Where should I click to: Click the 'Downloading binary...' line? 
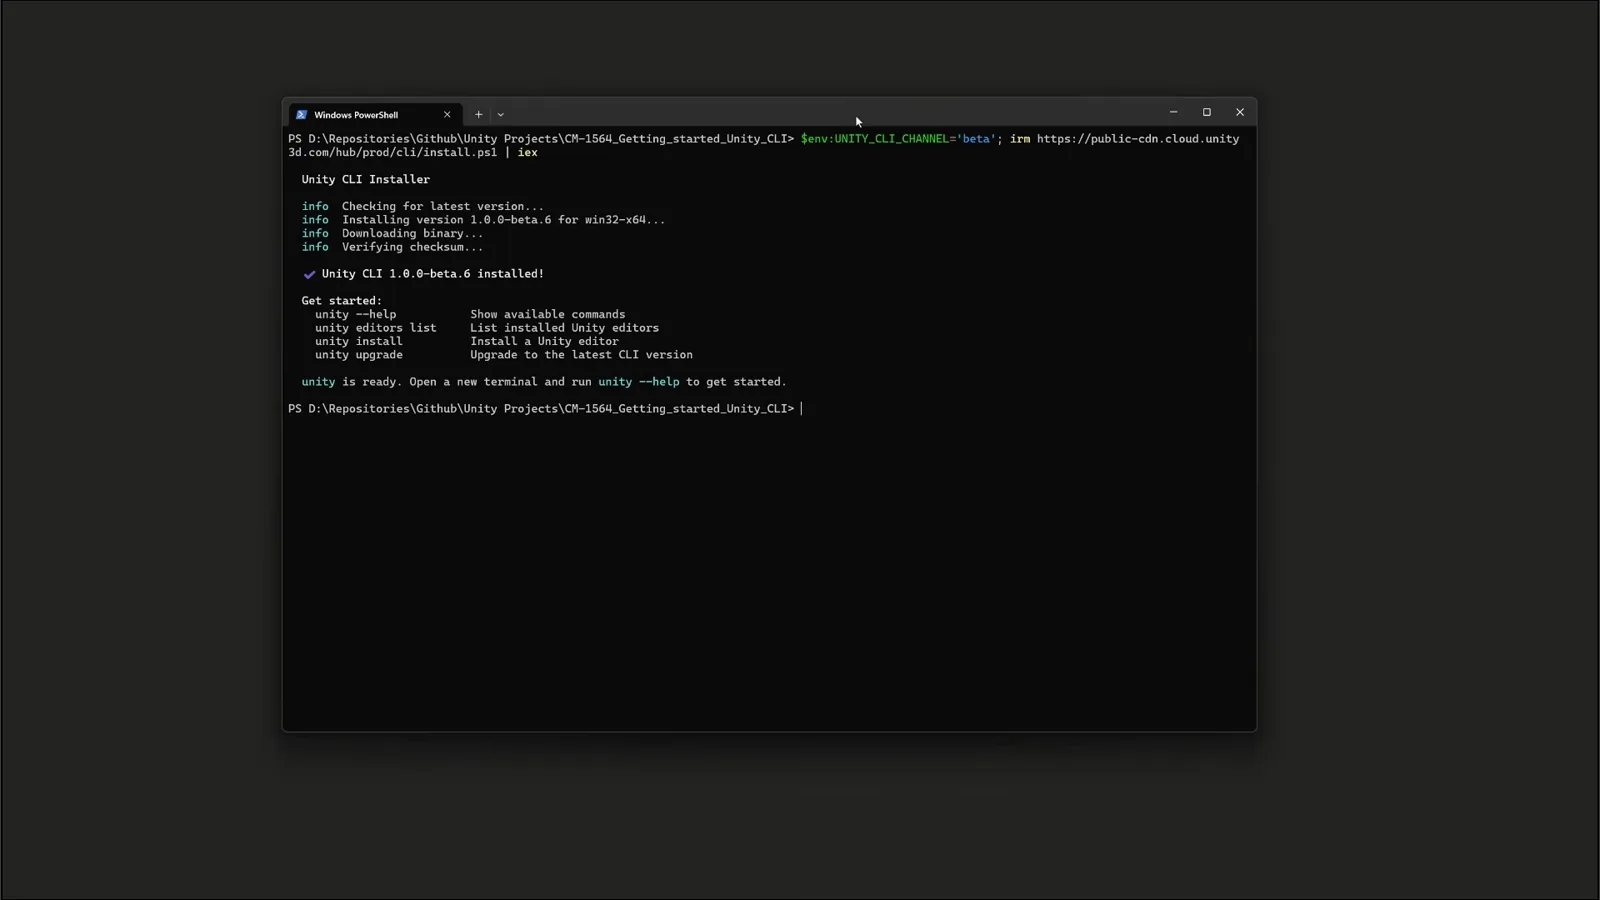(x=392, y=233)
